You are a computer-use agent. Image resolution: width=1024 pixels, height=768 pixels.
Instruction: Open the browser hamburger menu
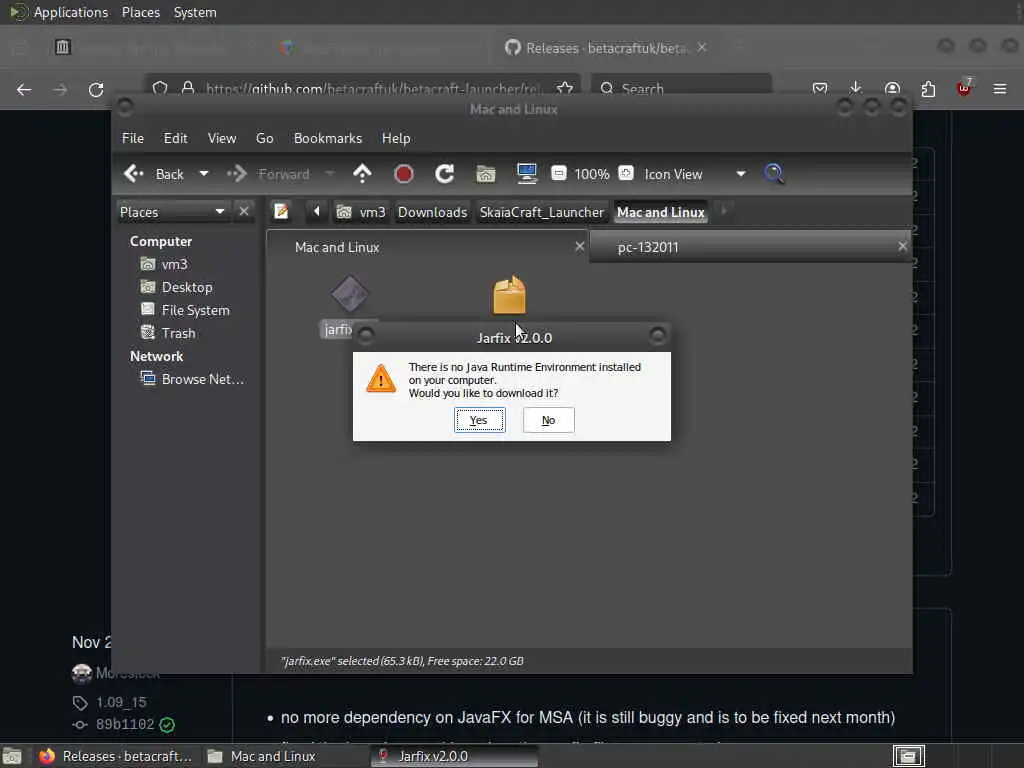[1000, 89]
